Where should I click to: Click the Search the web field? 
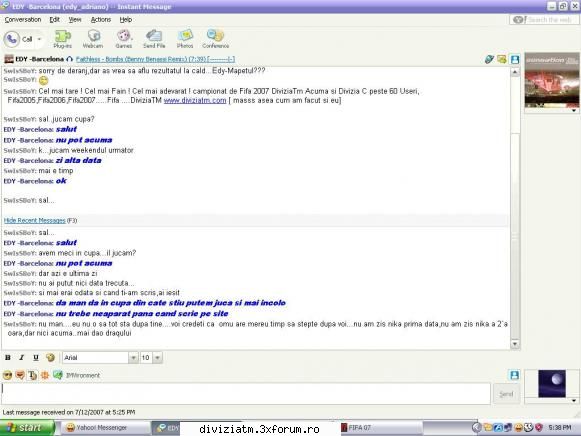(549, 20)
